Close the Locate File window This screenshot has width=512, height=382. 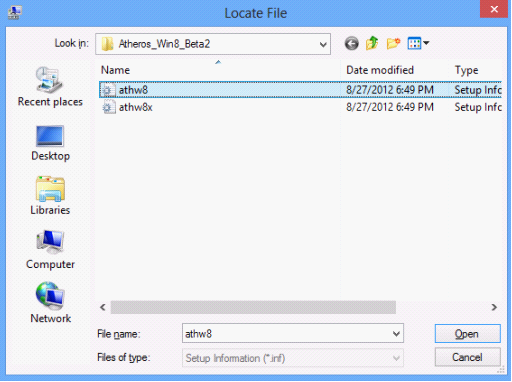(494, 9)
